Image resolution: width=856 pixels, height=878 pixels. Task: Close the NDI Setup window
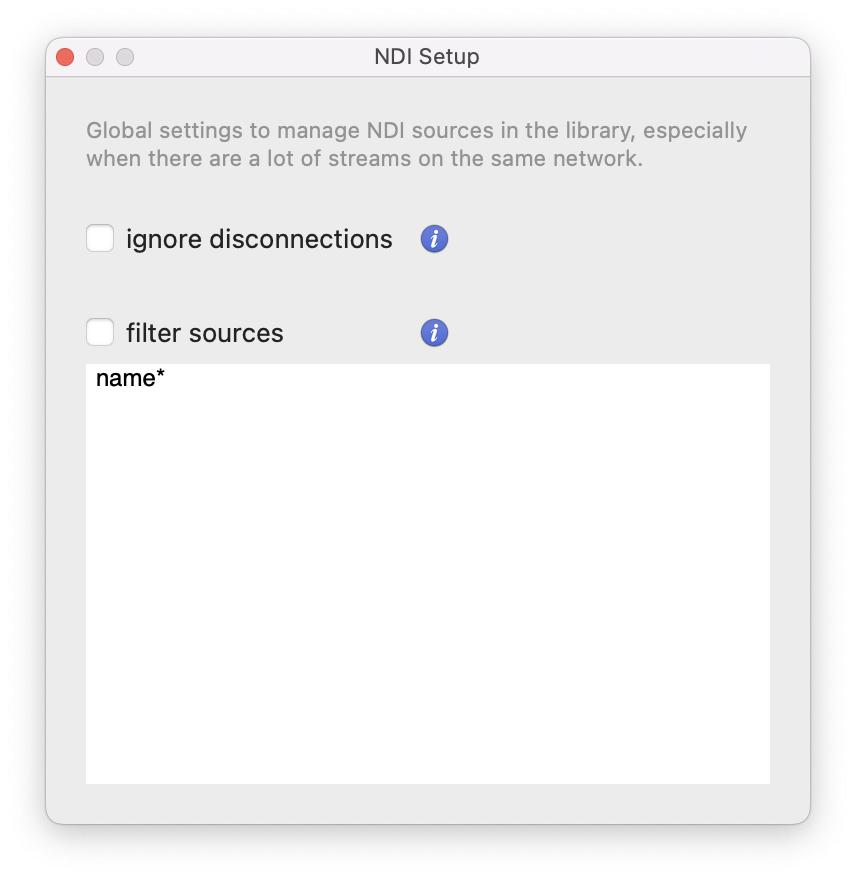click(66, 57)
